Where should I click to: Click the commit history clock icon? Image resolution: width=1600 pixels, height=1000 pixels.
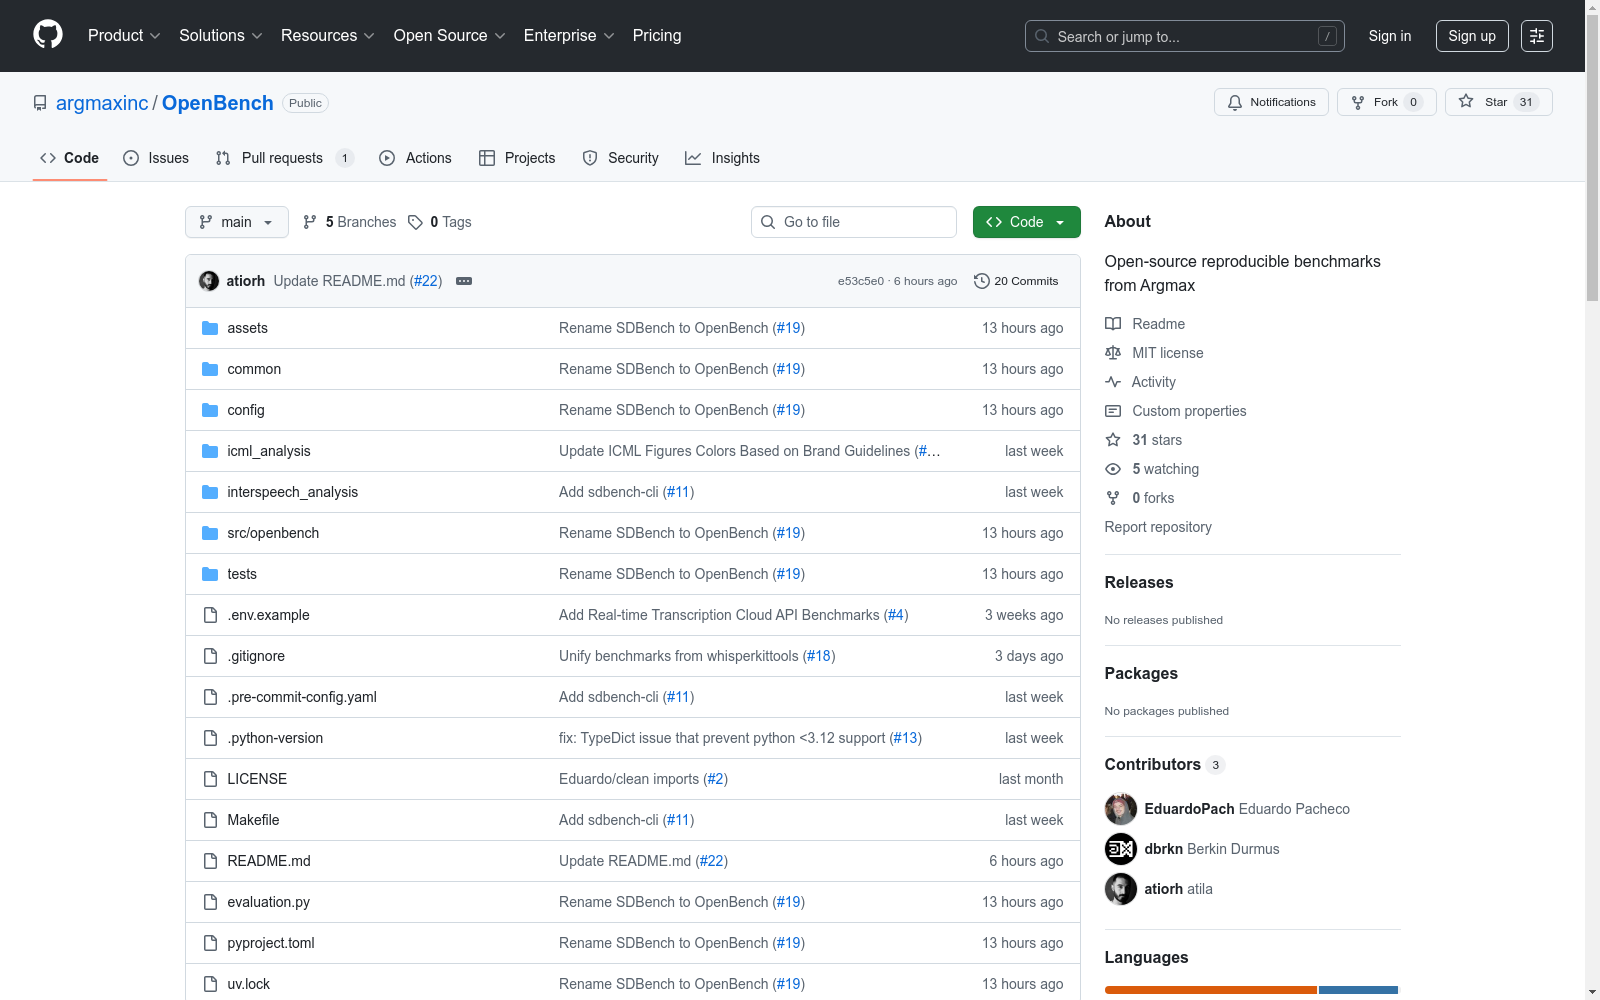(982, 281)
